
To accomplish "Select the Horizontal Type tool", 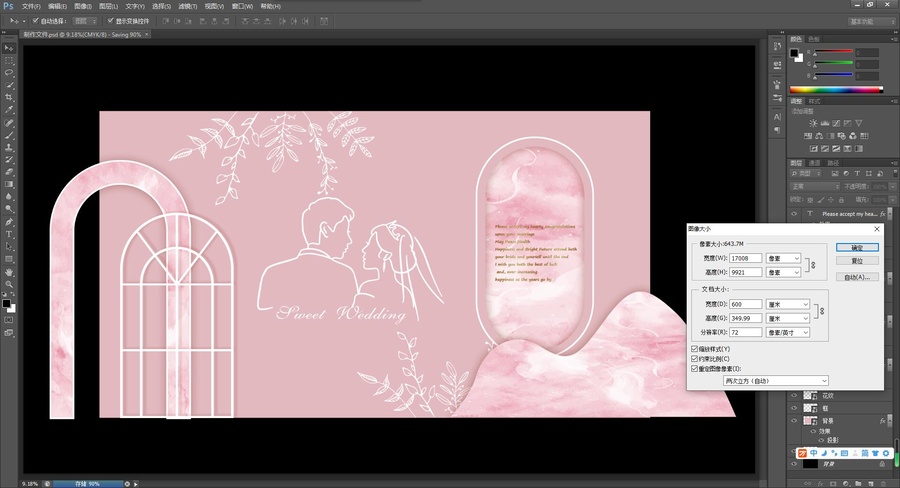I will [9, 234].
